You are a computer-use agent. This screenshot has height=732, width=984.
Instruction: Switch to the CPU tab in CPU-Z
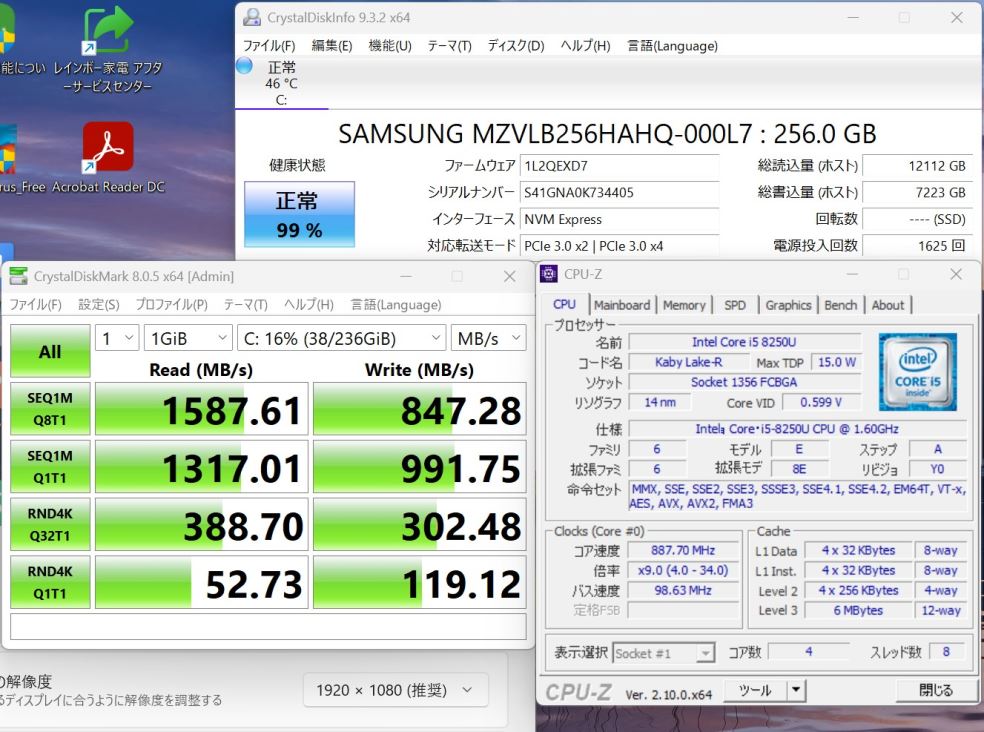pyautogui.click(x=565, y=304)
